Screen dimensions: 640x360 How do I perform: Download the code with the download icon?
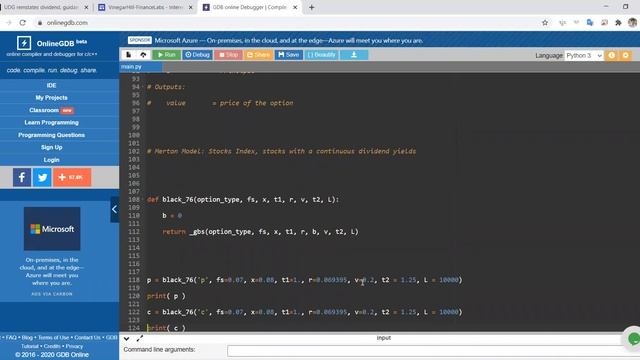pyautogui.click(x=354, y=55)
